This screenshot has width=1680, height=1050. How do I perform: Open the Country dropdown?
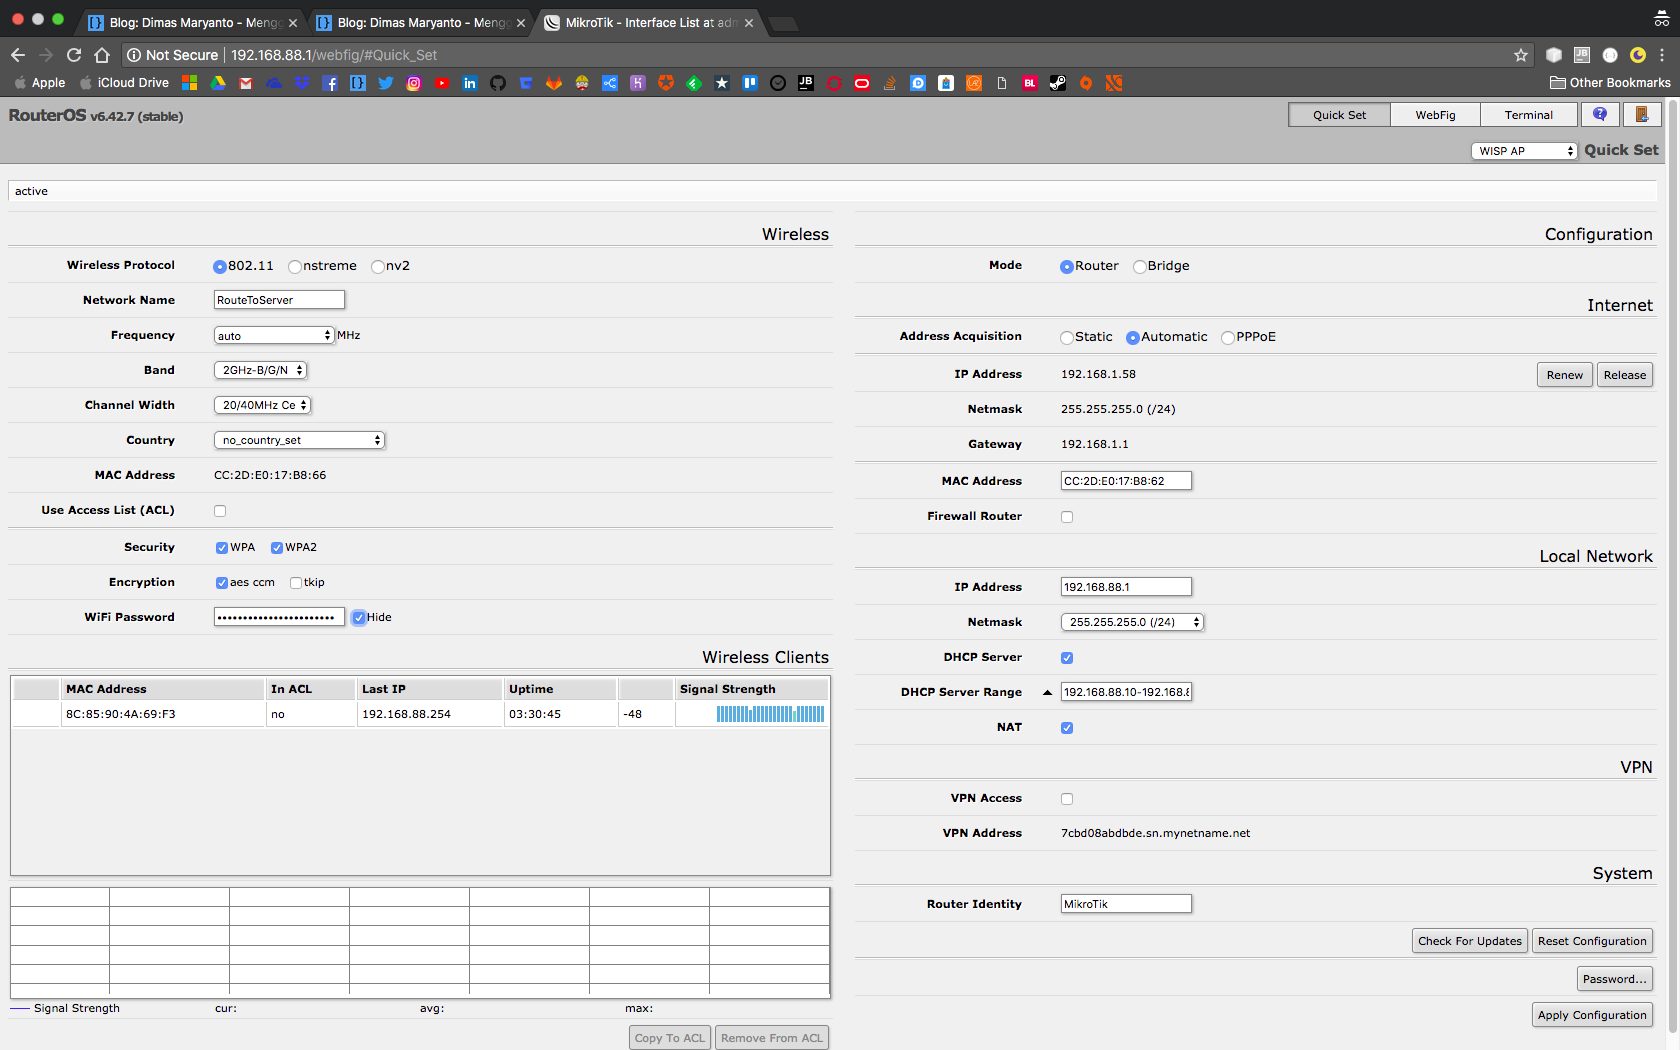point(299,441)
